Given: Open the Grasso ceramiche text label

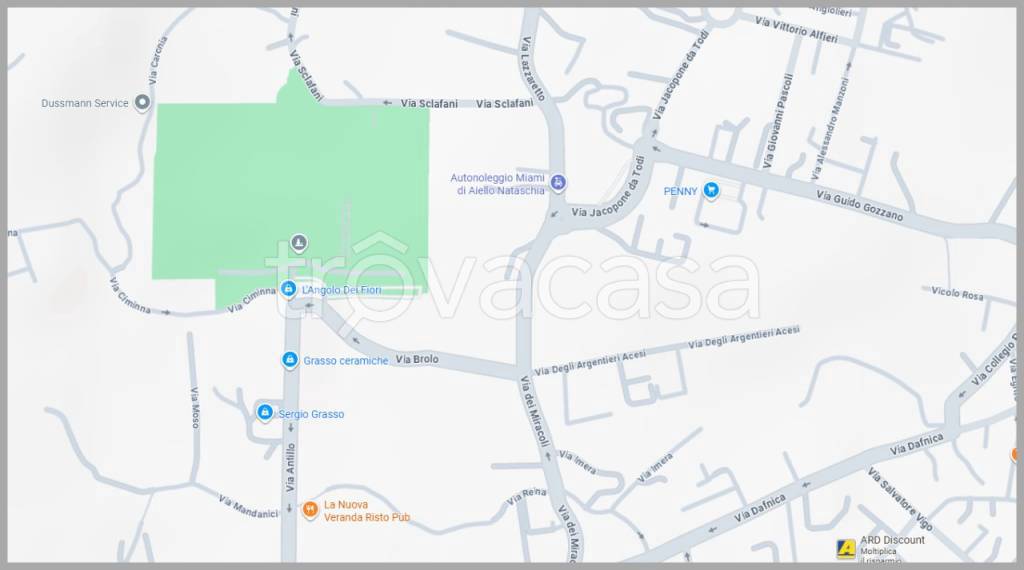Looking at the screenshot, I should click(x=345, y=360).
